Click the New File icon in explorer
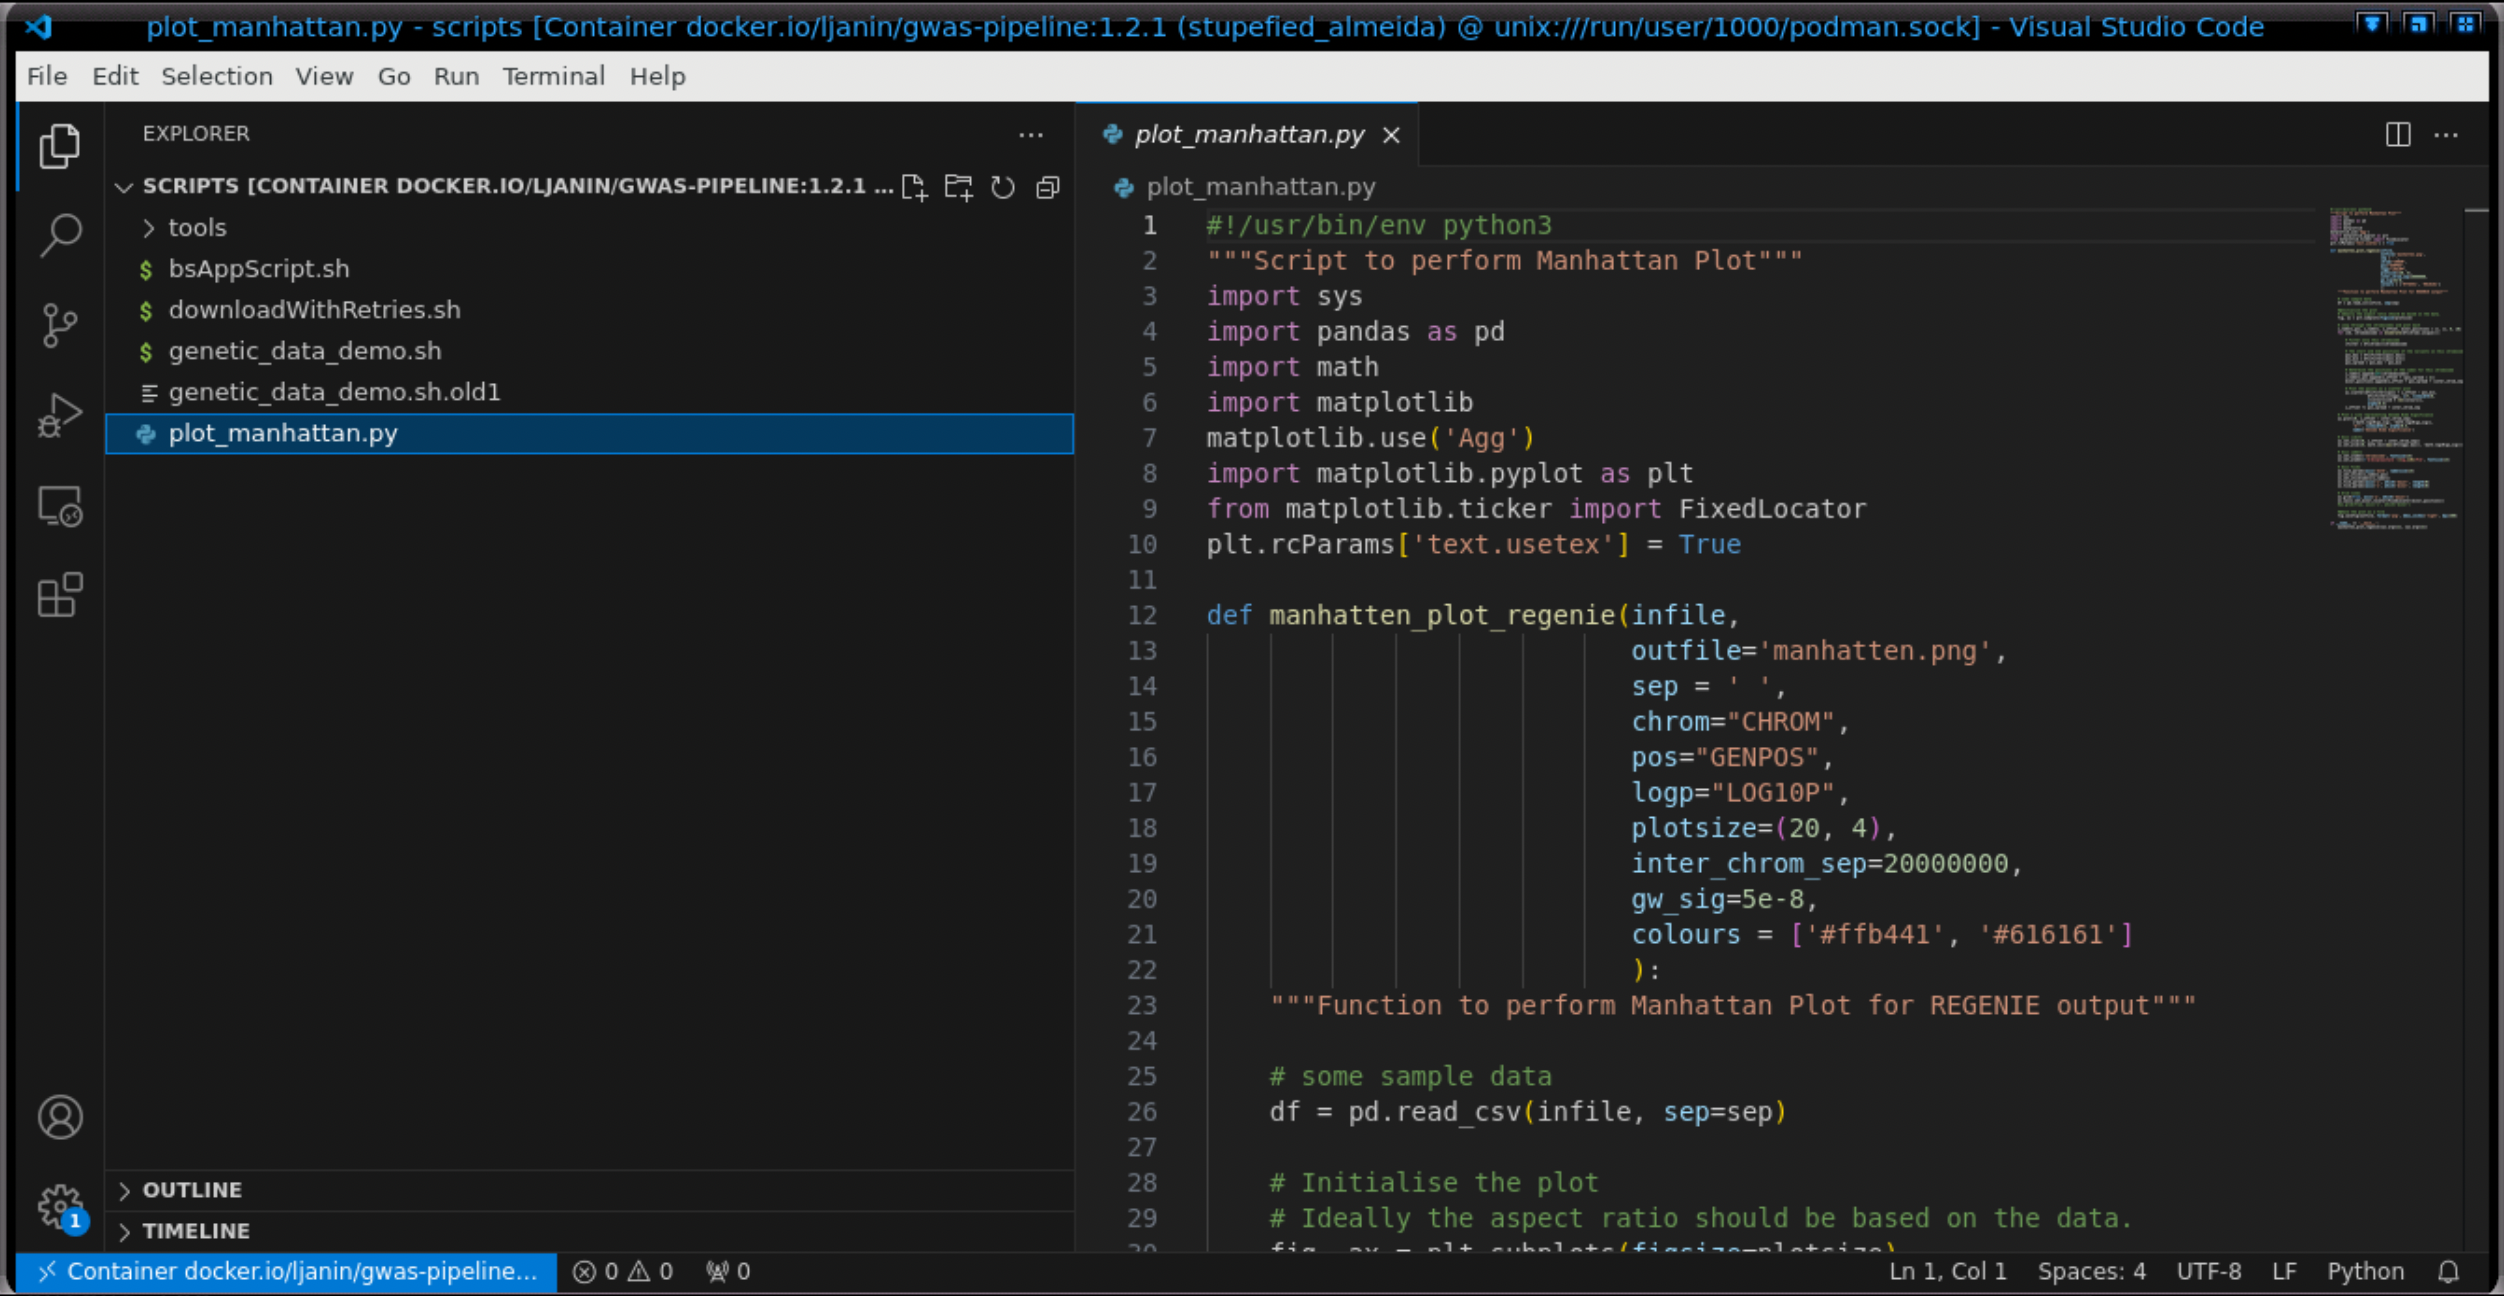 coord(914,187)
